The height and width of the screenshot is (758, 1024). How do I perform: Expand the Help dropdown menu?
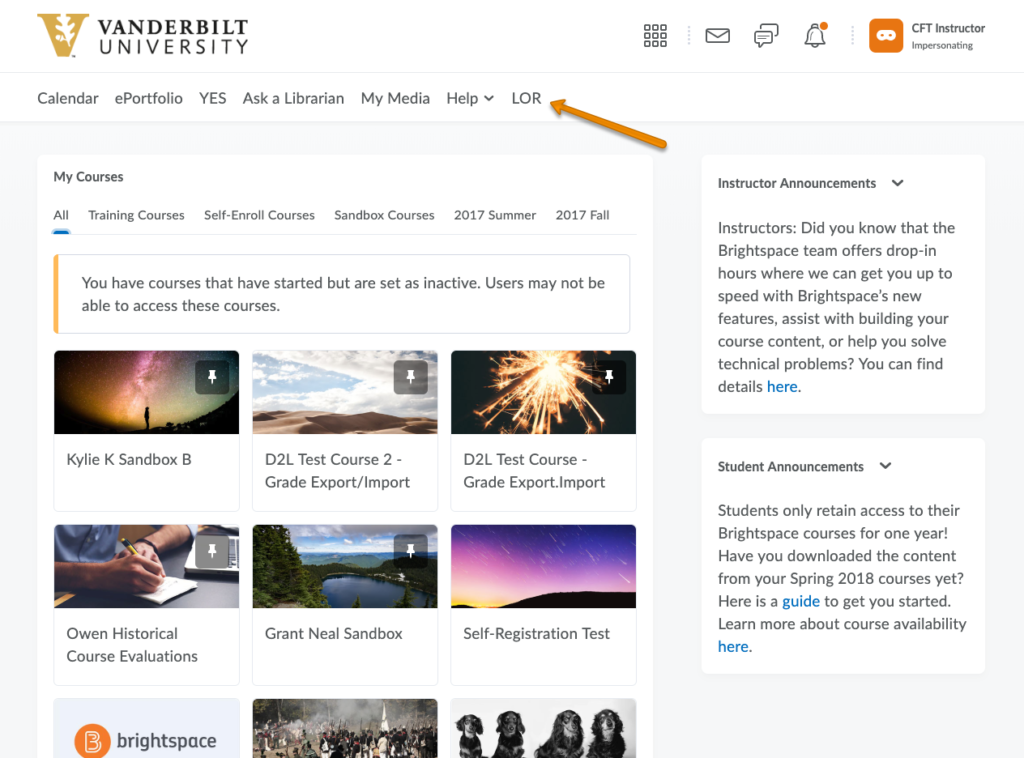point(470,98)
